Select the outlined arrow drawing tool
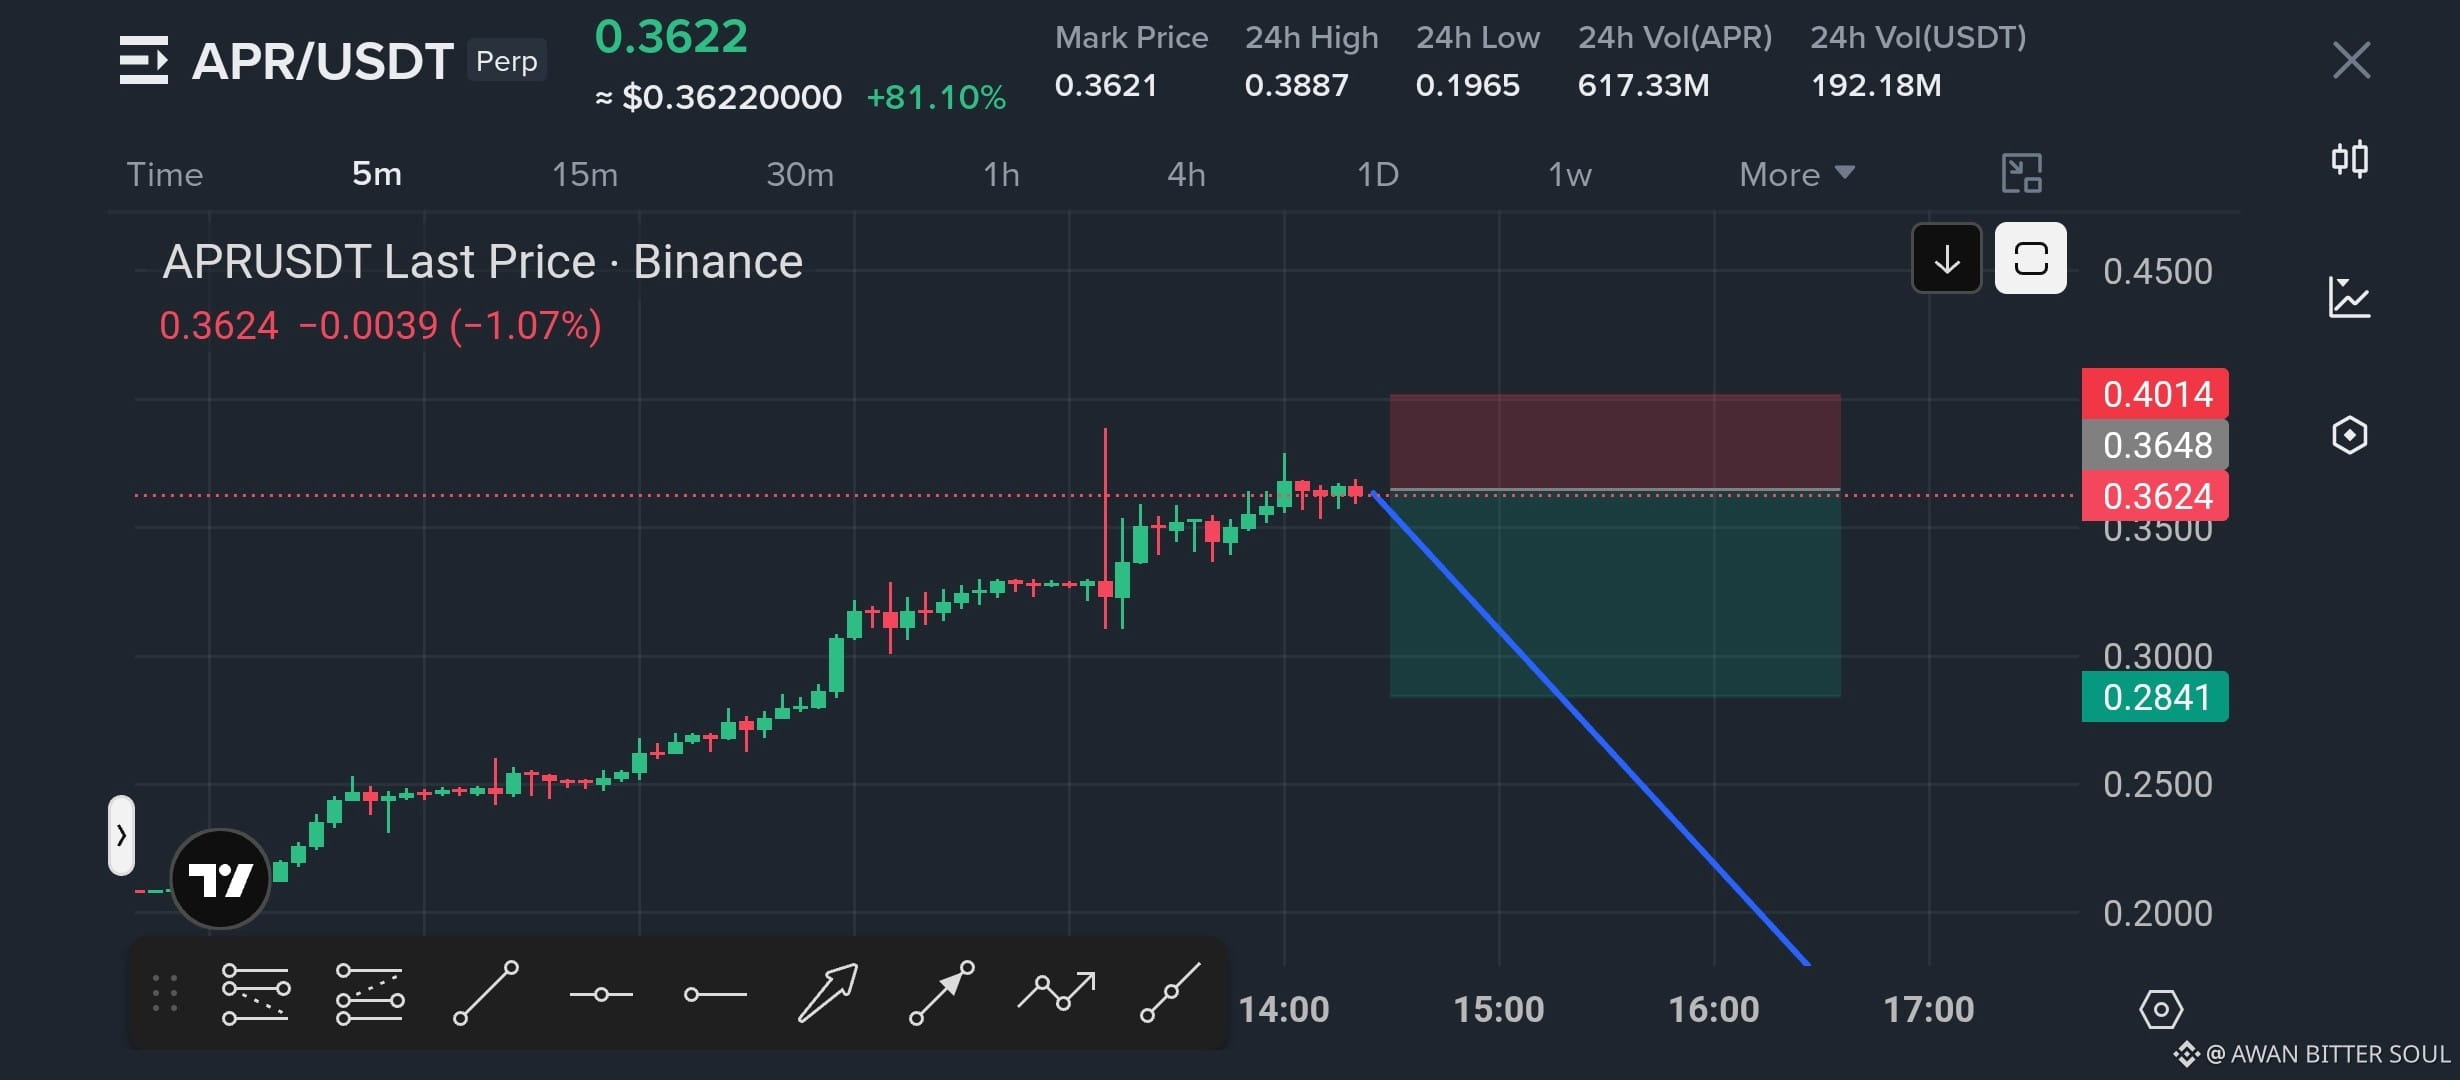Viewport: 2460px width, 1080px height. (x=828, y=993)
